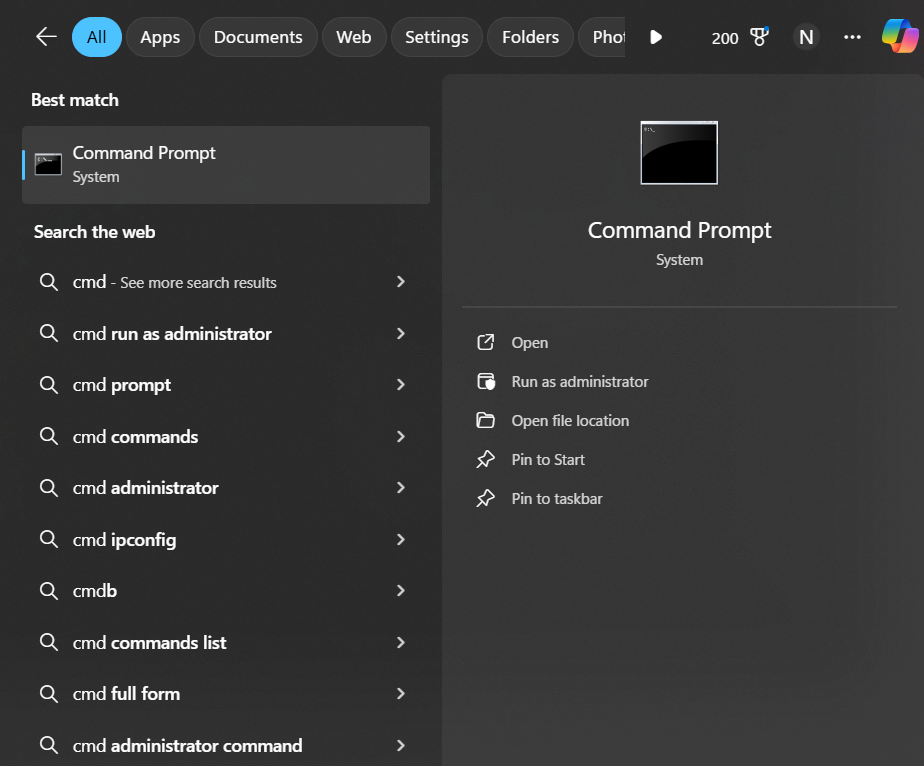Open Command Prompt via Open action
Image resolution: width=924 pixels, height=766 pixels.
click(x=530, y=342)
